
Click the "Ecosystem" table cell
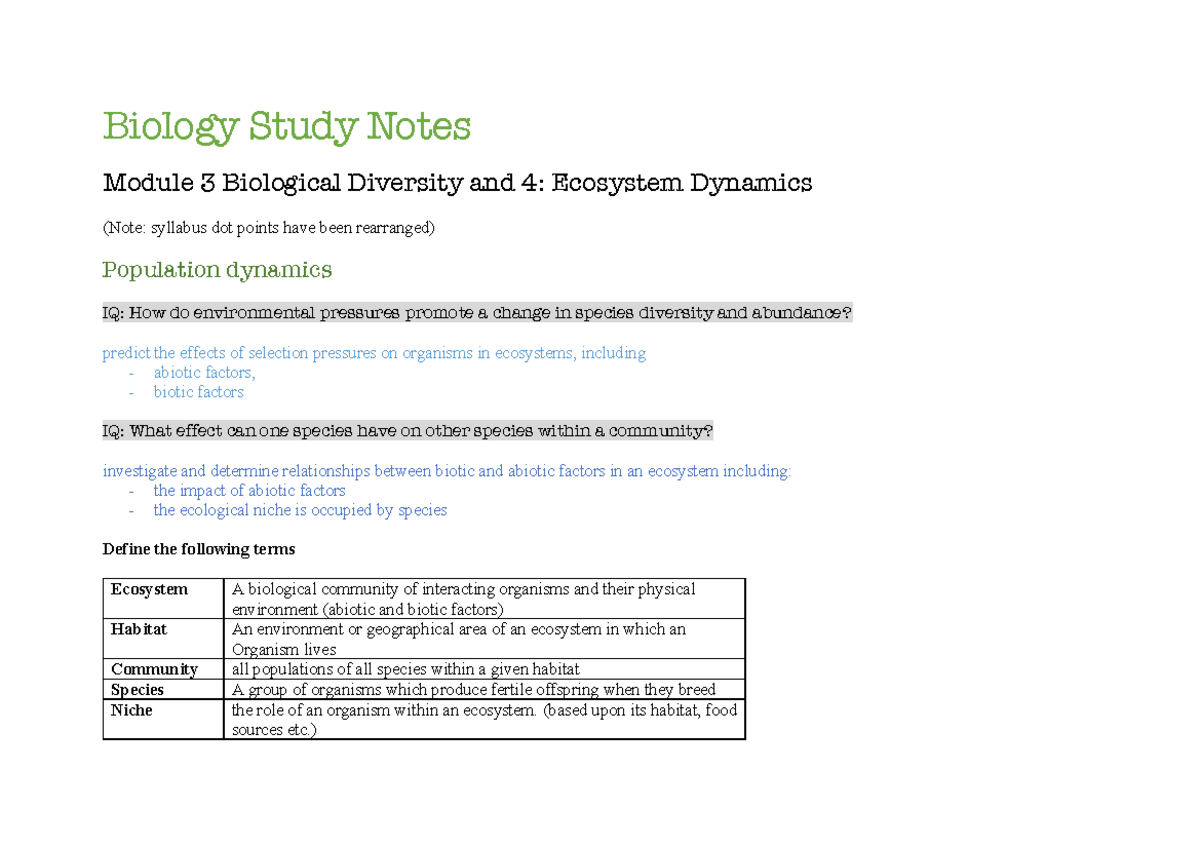[x=149, y=589]
